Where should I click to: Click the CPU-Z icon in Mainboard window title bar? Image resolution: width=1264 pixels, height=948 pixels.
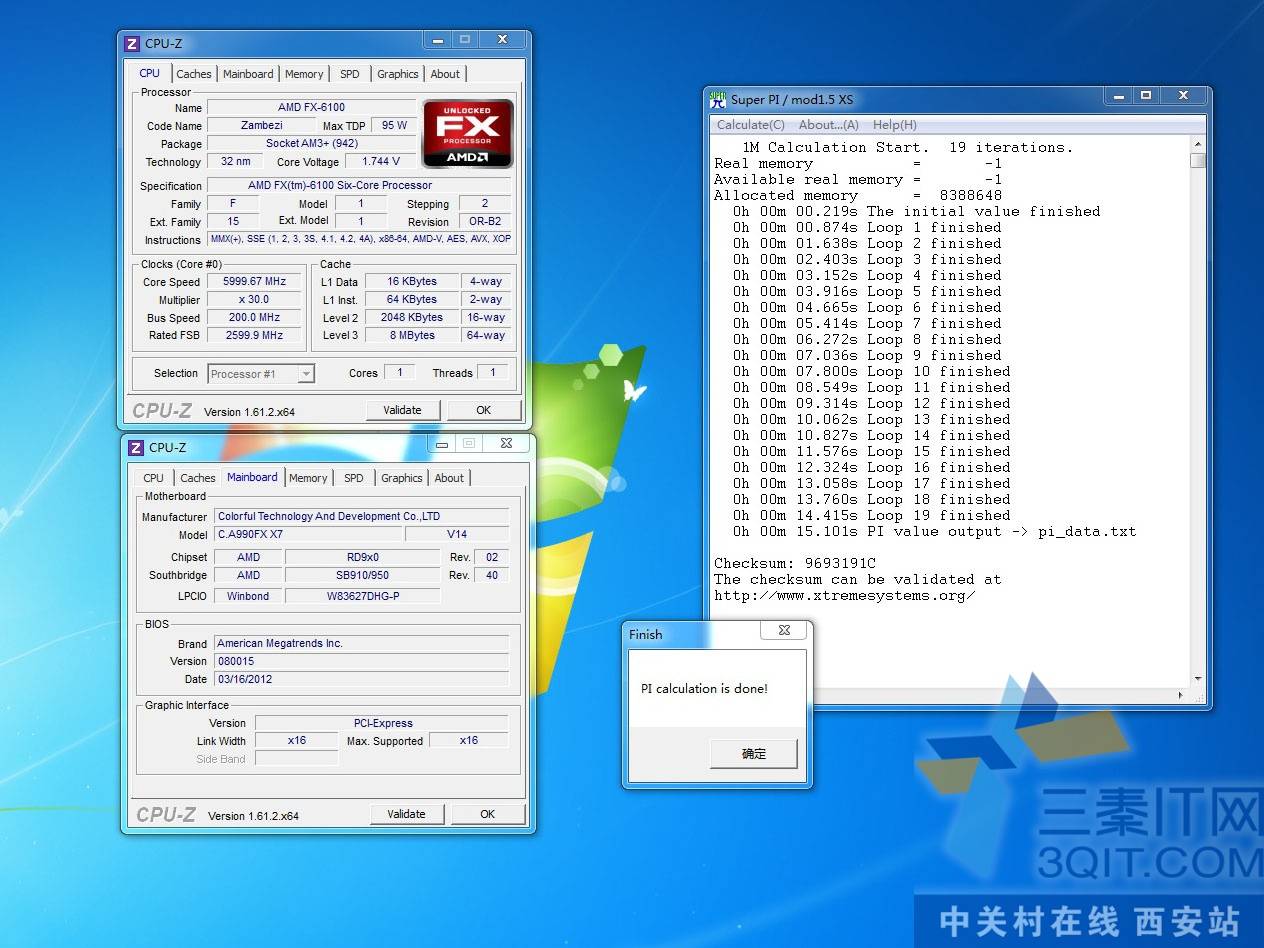[x=135, y=447]
